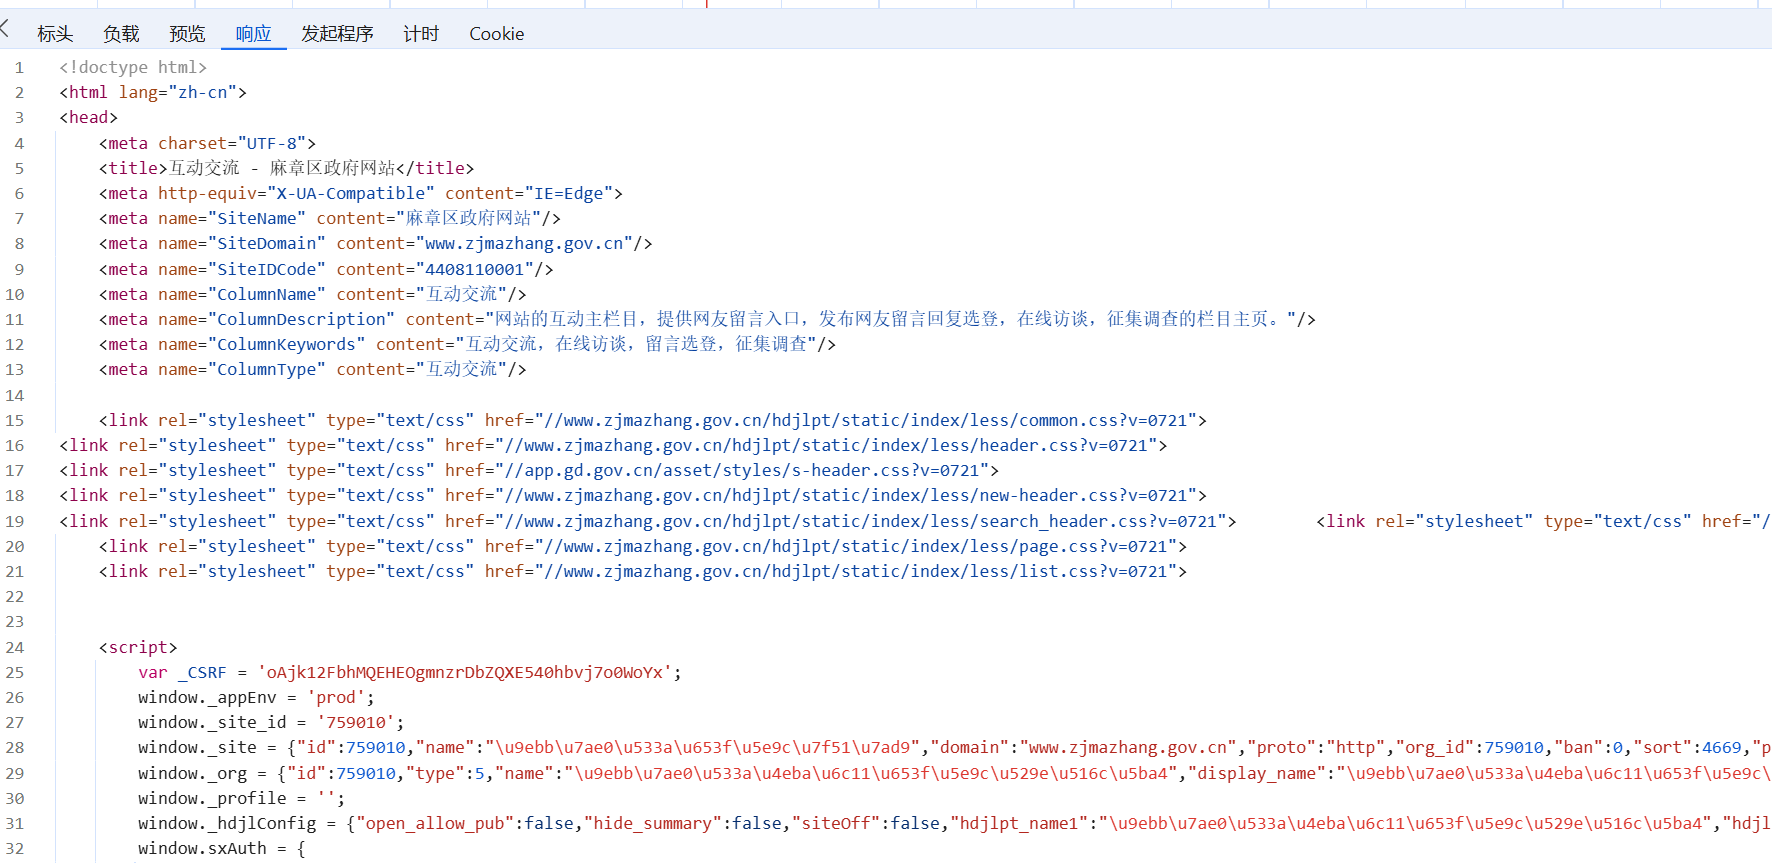
Task: Click the ColumnDescription meta line
Action: click(707, 319)
